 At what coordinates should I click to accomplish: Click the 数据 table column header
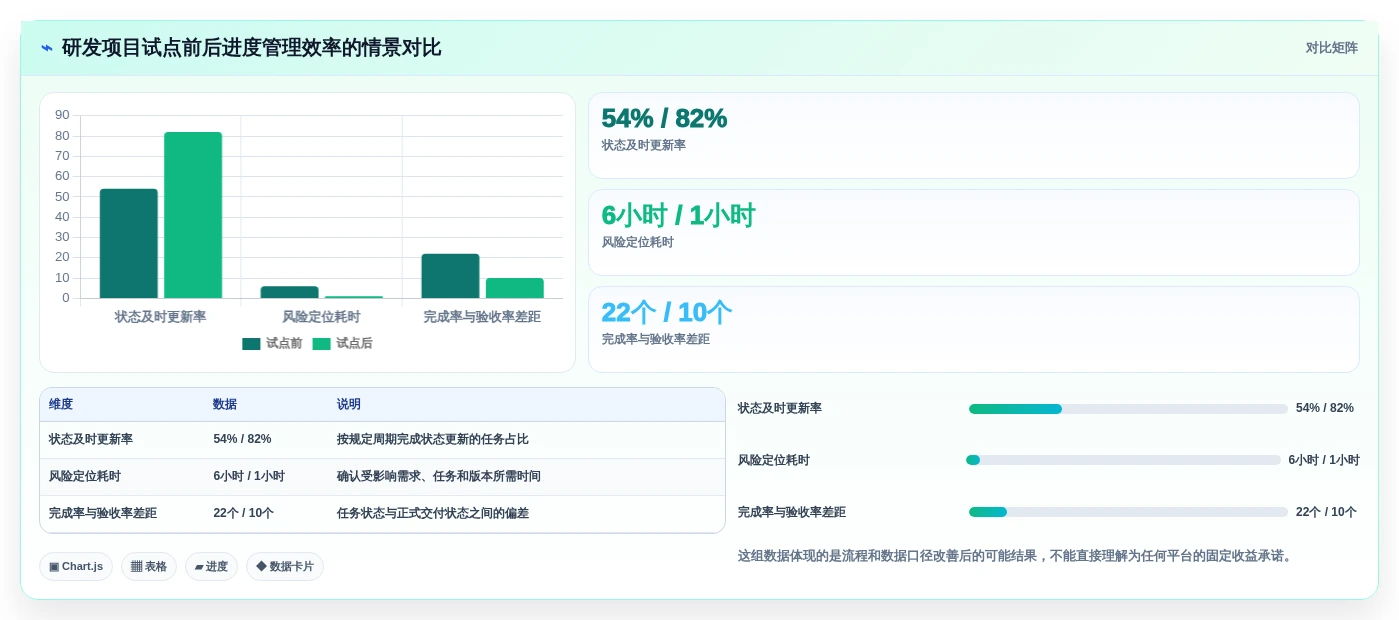(225, 404)
